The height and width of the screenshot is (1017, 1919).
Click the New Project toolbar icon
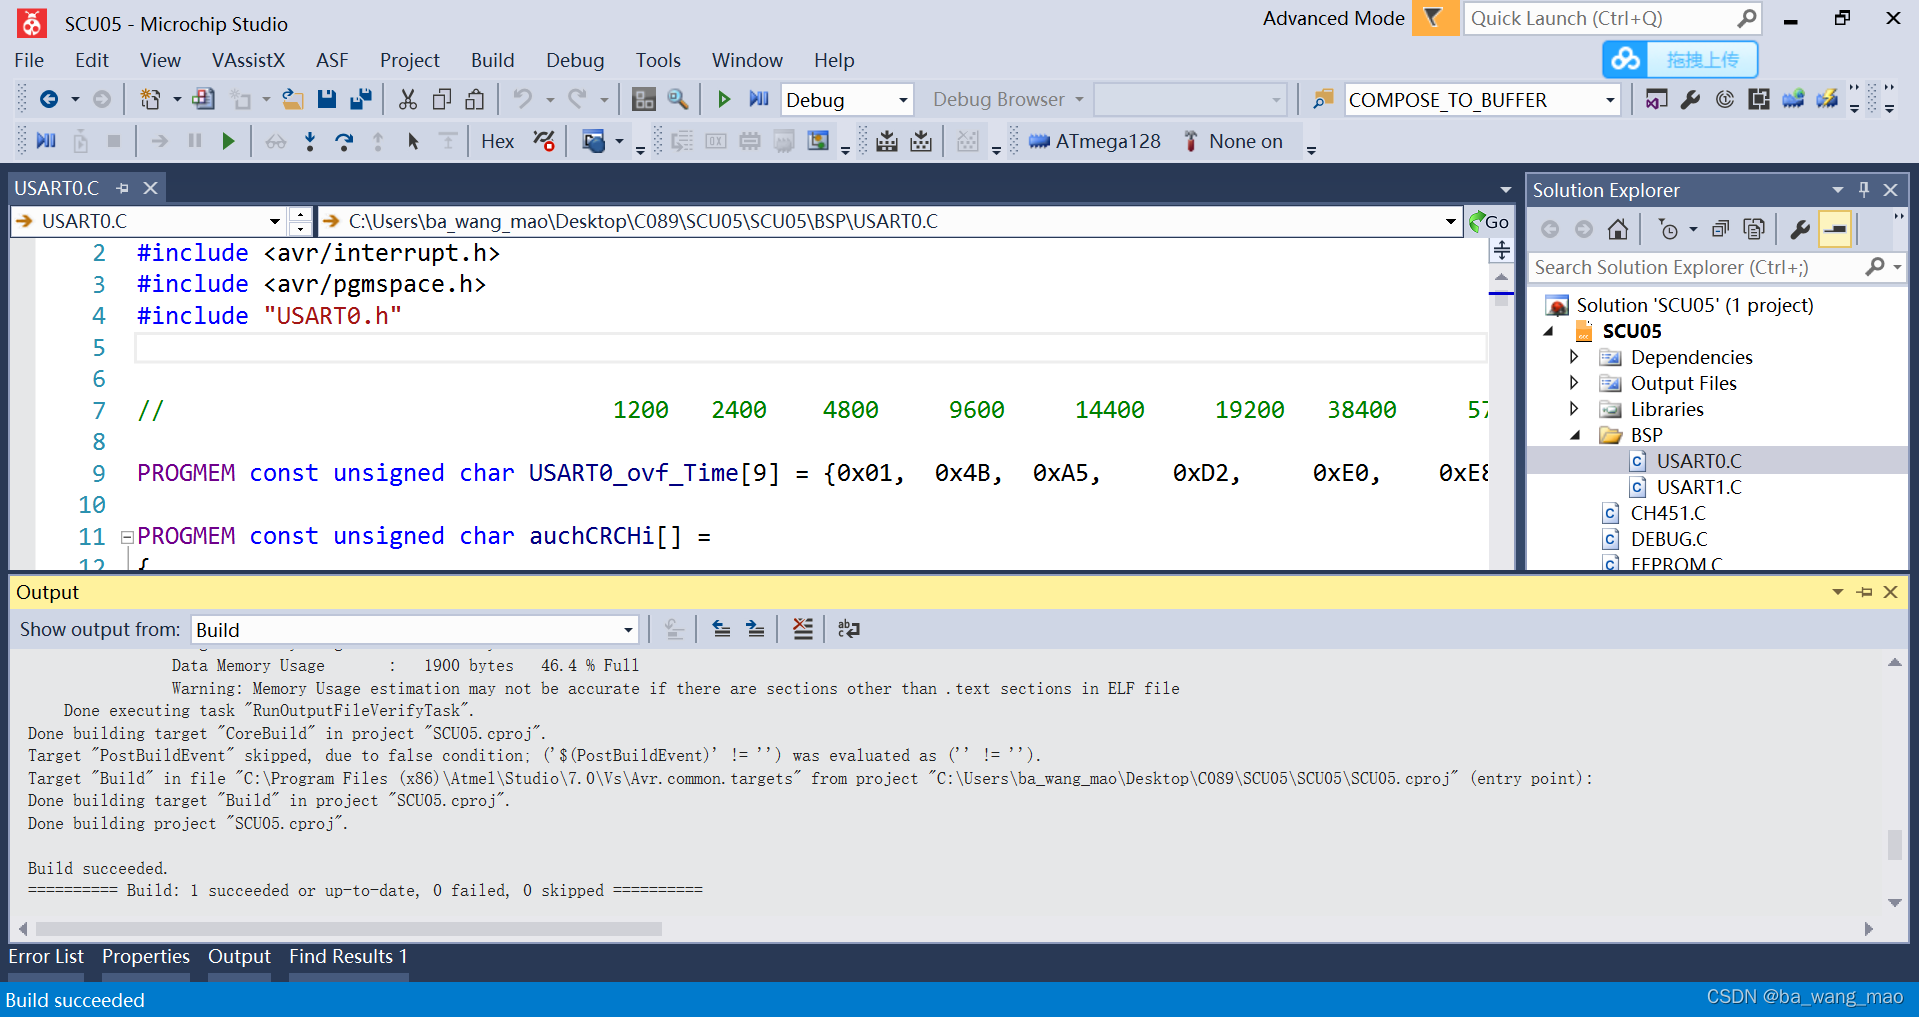[150, 99]
